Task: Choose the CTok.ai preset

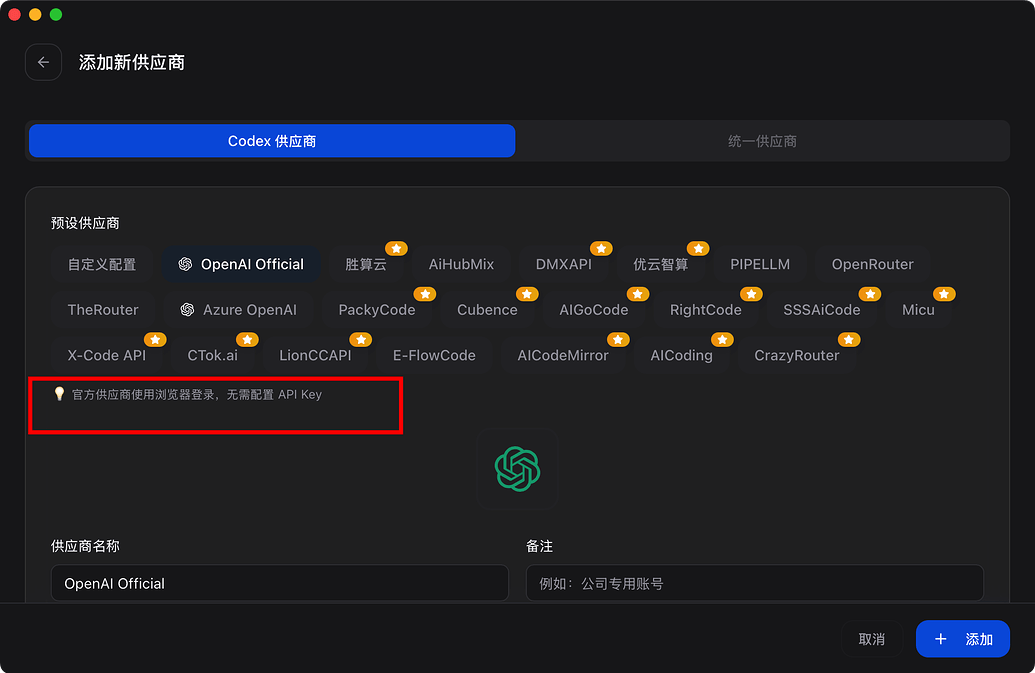Action: click(x=213, y=355)
